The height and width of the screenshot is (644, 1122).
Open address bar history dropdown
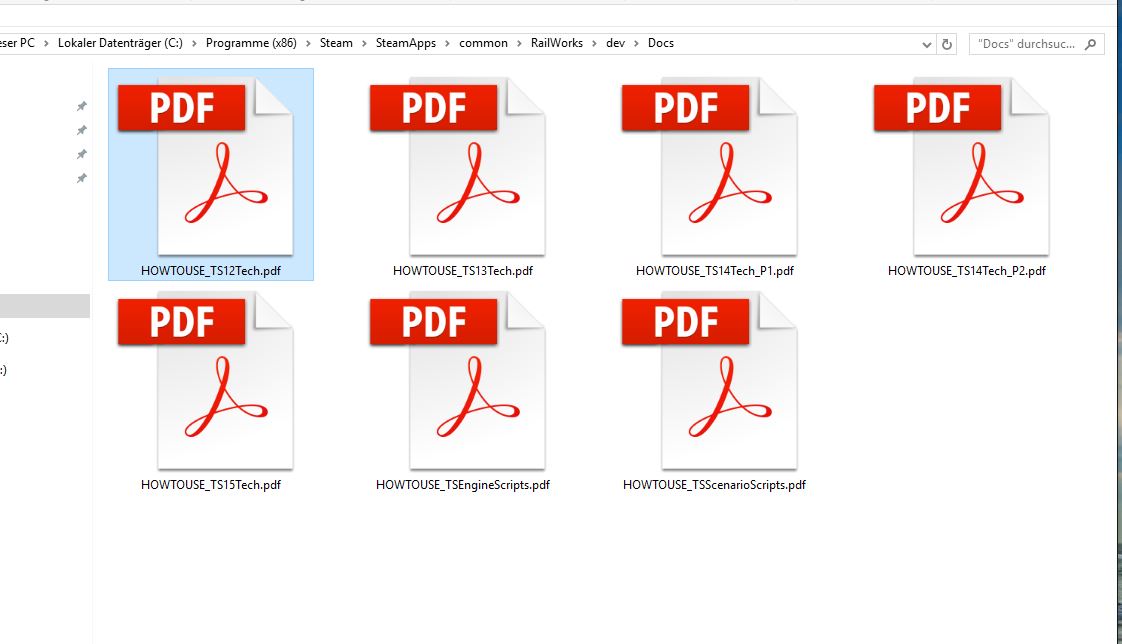tap(927, 44)
